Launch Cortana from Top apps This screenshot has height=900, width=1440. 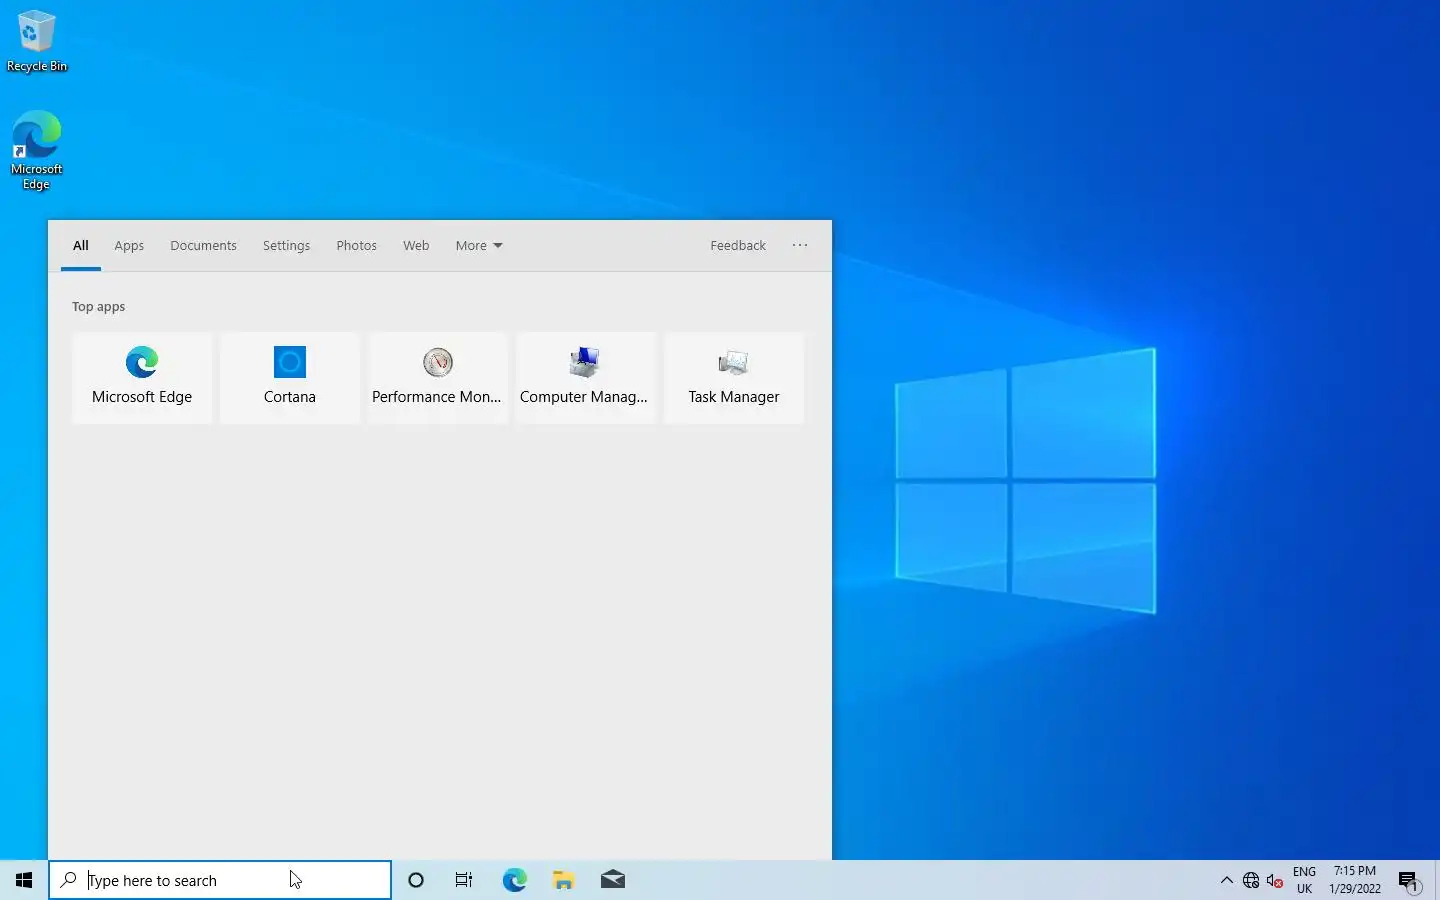[x=290, y=378]
